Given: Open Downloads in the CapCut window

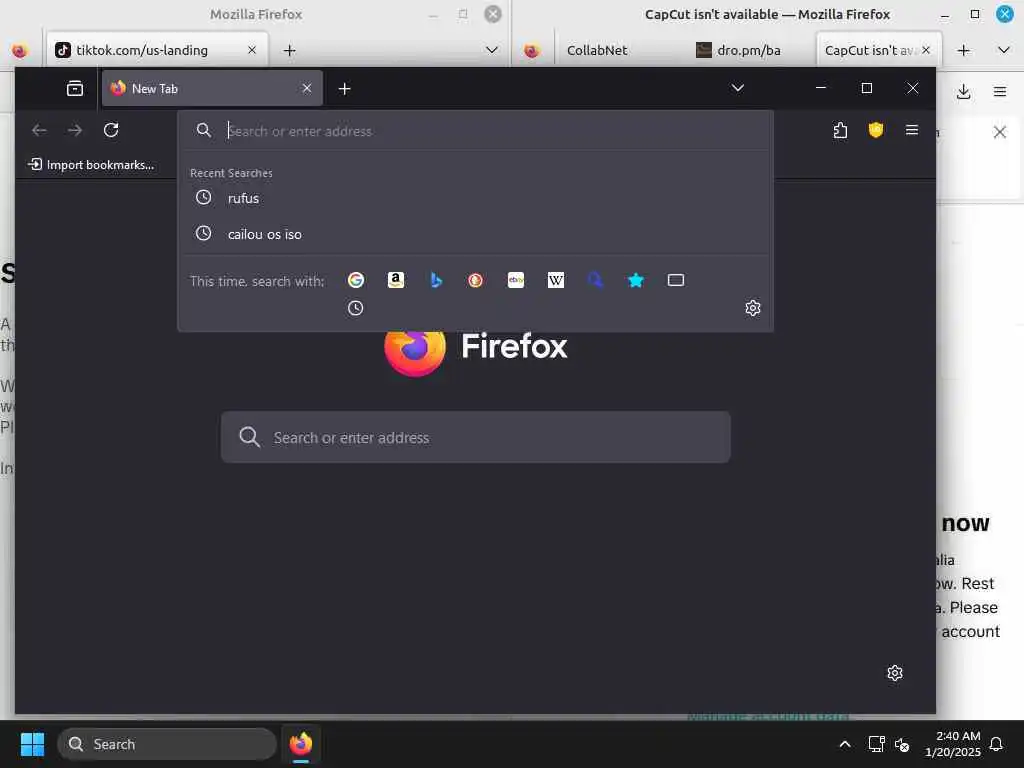Looking at the screenshot, I should [963, 91].
